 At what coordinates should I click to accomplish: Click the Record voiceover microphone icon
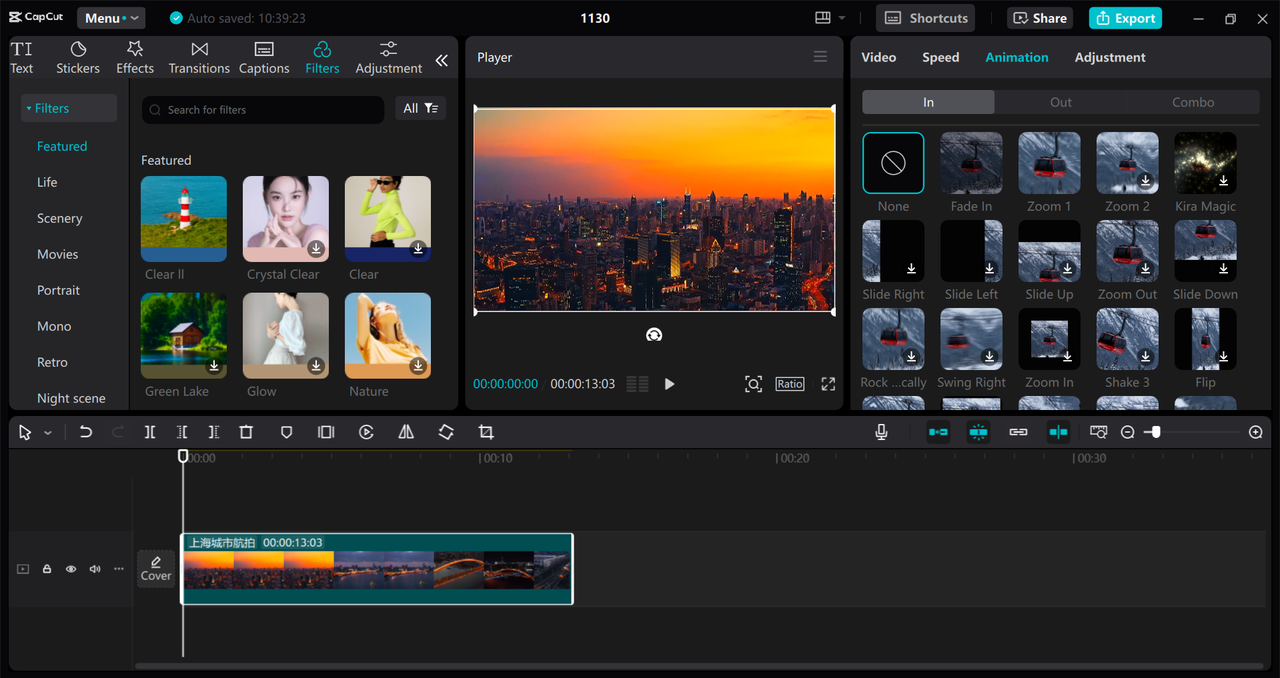coord(881,432)
